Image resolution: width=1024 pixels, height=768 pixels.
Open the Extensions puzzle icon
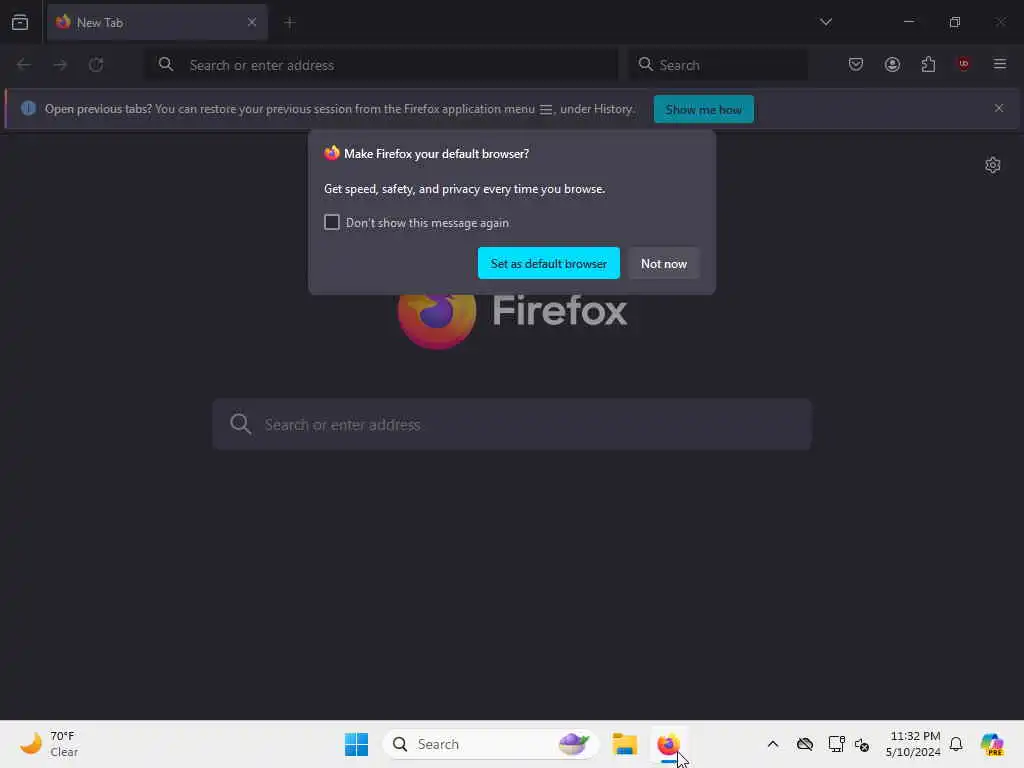pyautogui.click(x=928, y=64)
